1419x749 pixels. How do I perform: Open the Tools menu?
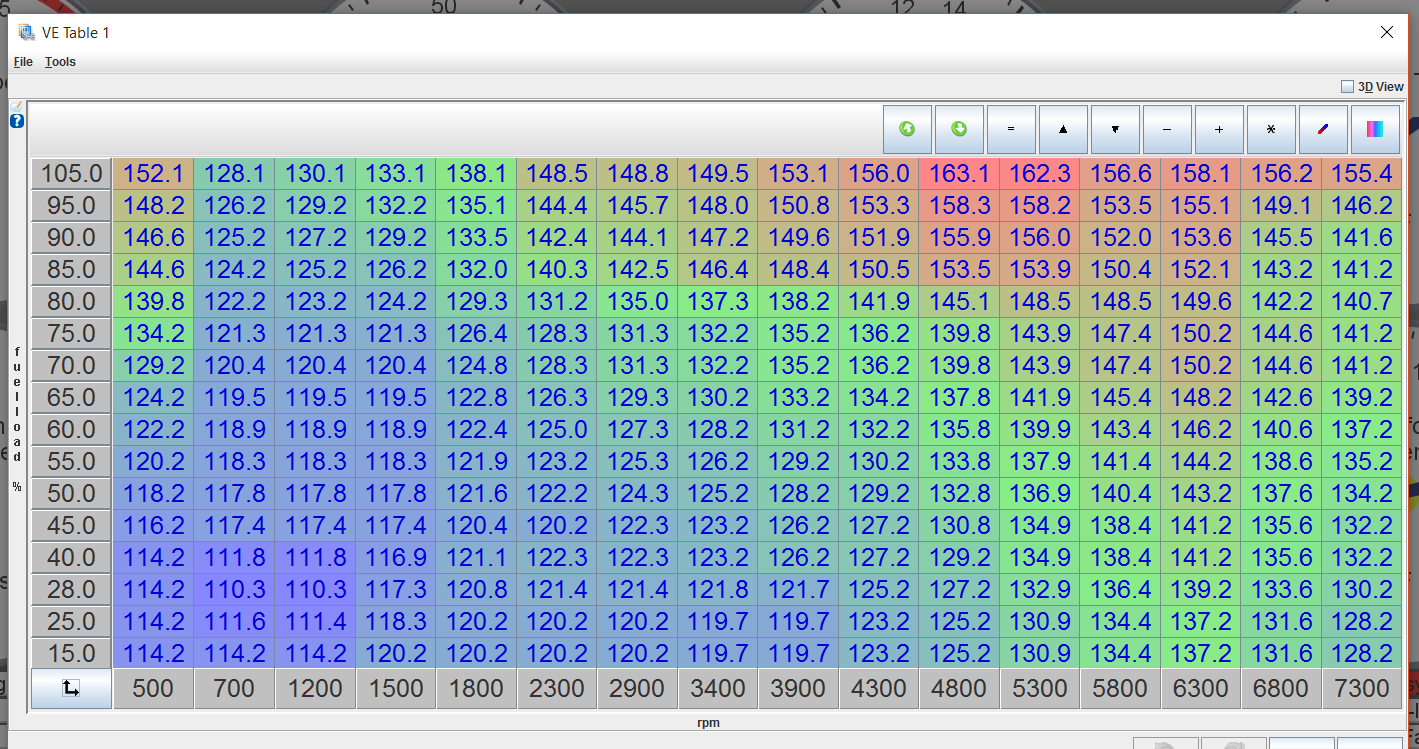pyautogui.click(x=60, y=62)
